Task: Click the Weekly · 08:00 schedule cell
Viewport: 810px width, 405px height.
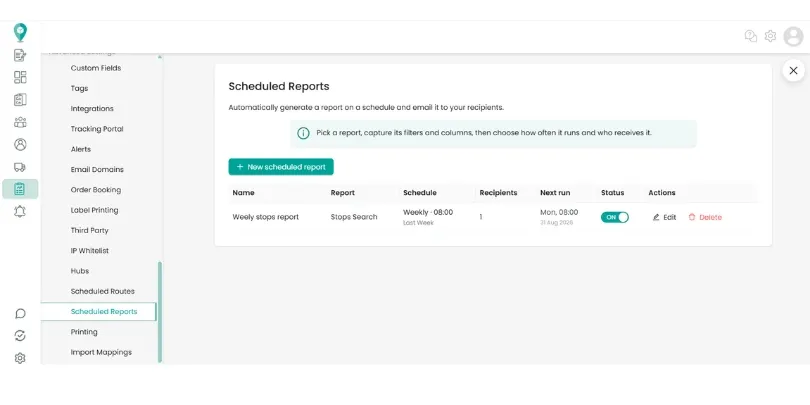Action: 428,212
